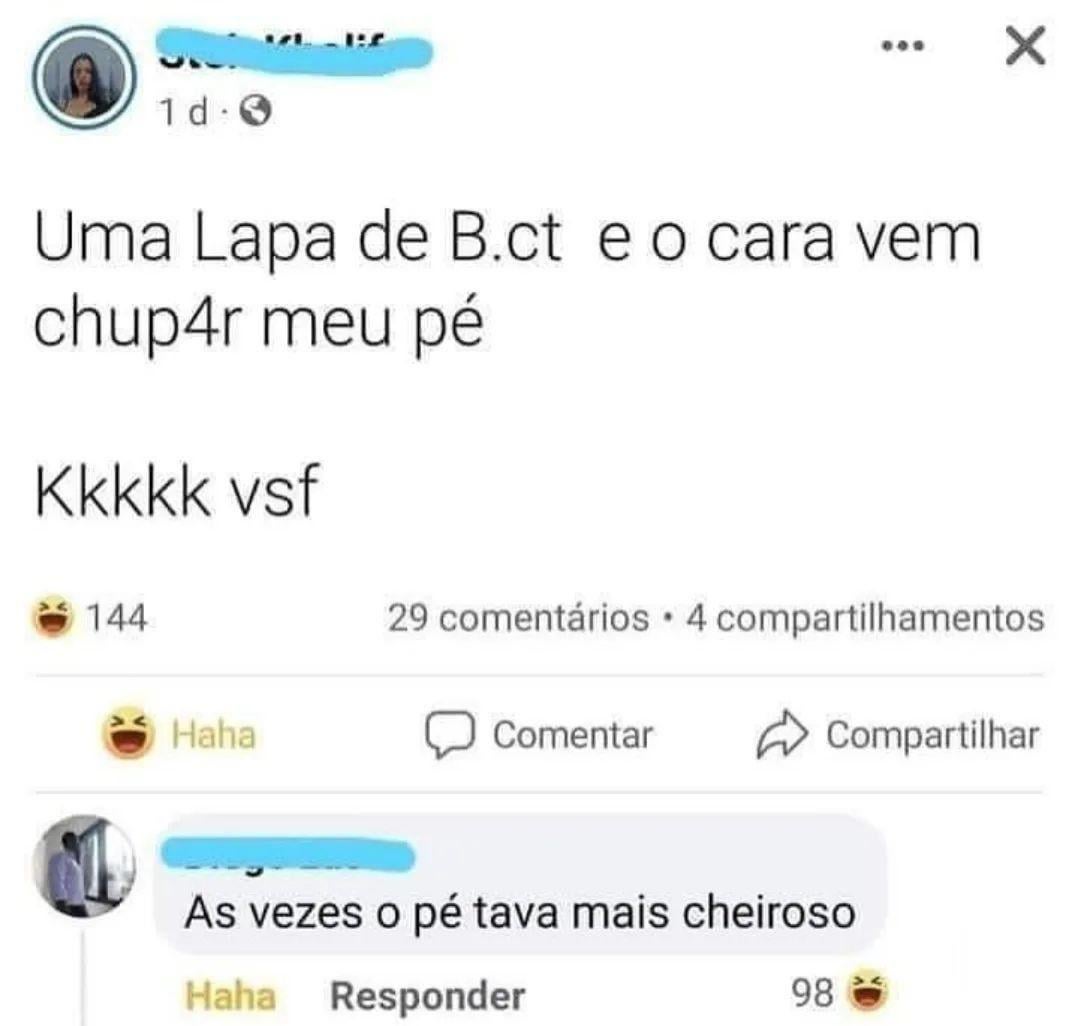Click the Comentar speech bubble icon
The width and height of the screenshot is (1078, 1026).
[450, 734]
